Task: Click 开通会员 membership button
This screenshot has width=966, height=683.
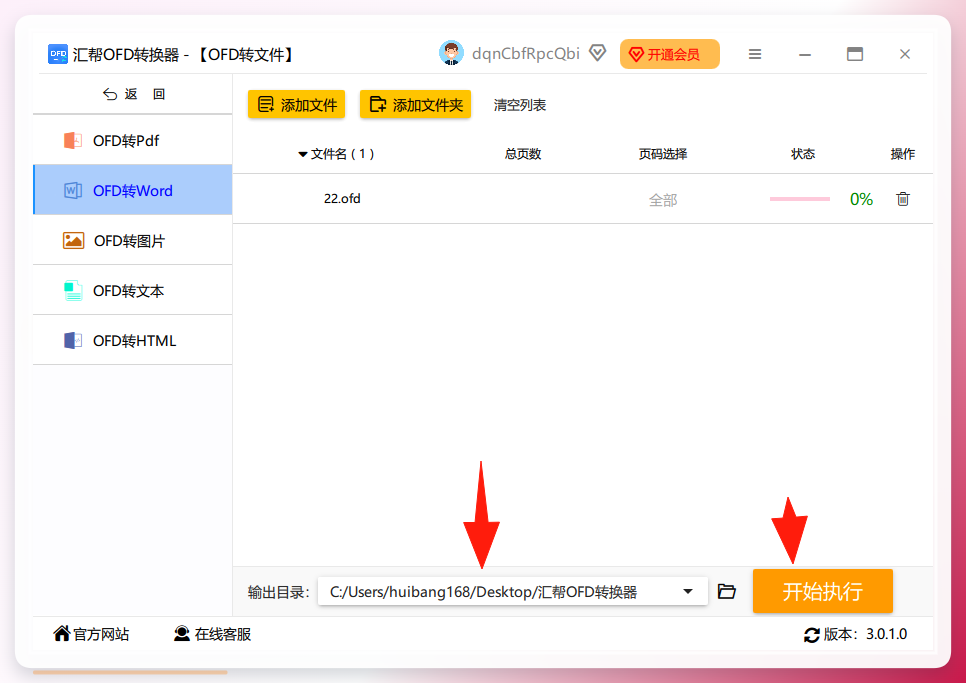Action: tap(670, 54)
